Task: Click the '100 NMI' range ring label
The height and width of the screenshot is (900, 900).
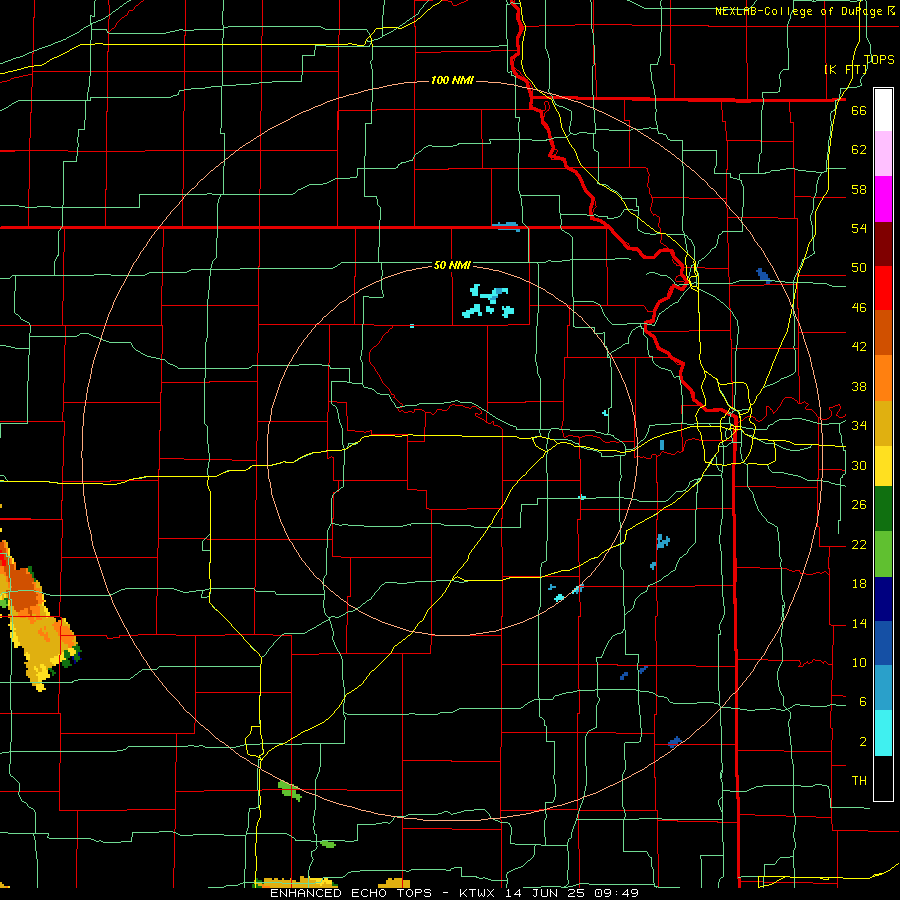Action: [x=452, y=80]
